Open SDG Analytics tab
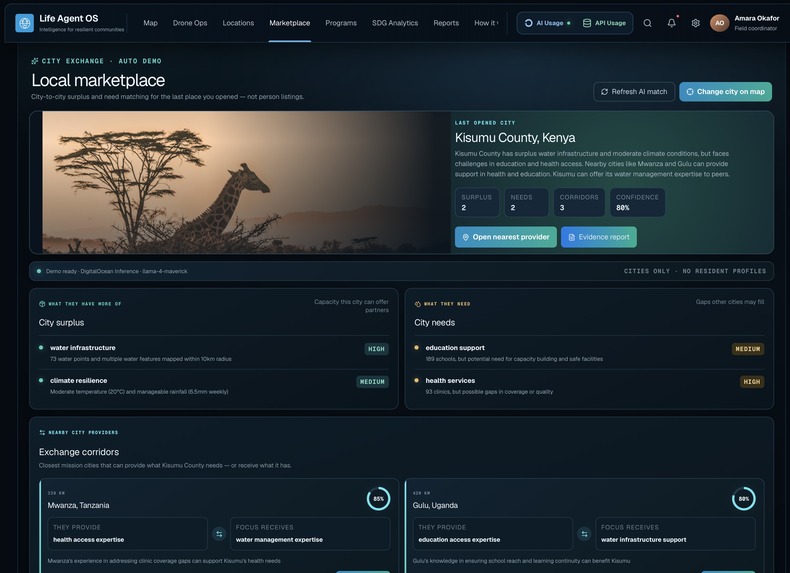 [395, 23]
